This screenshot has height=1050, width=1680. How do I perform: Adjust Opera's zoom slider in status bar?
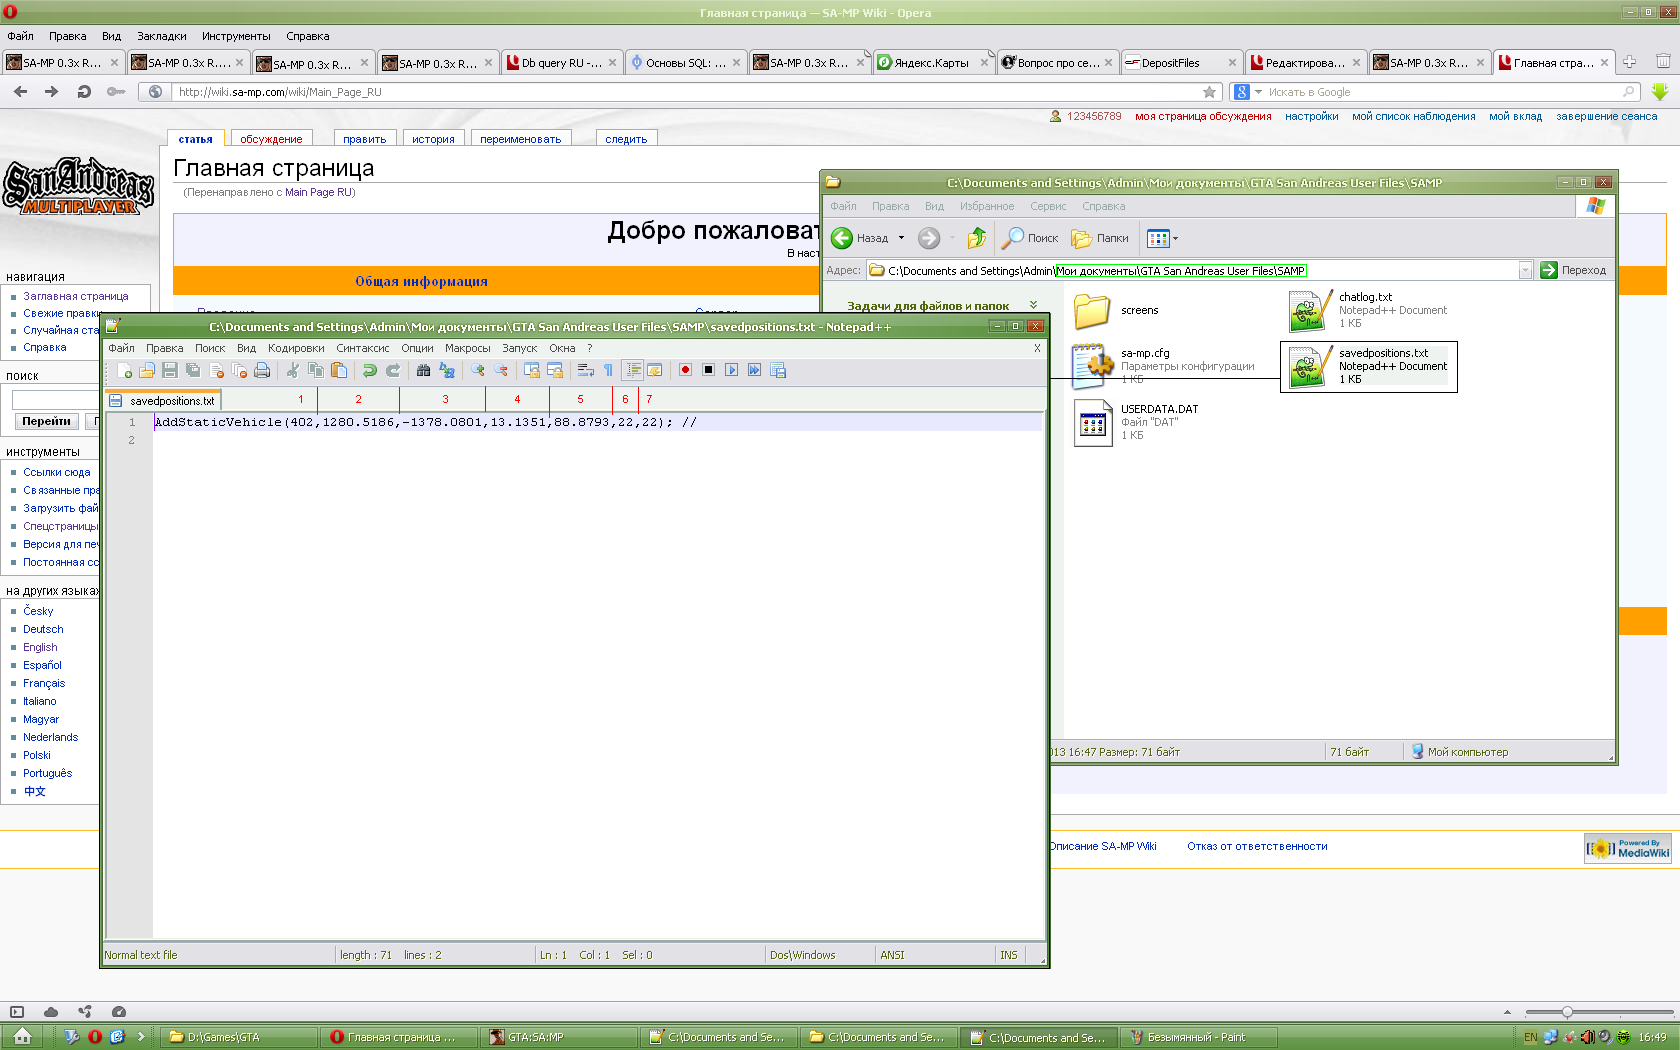pos(1567,1012)
